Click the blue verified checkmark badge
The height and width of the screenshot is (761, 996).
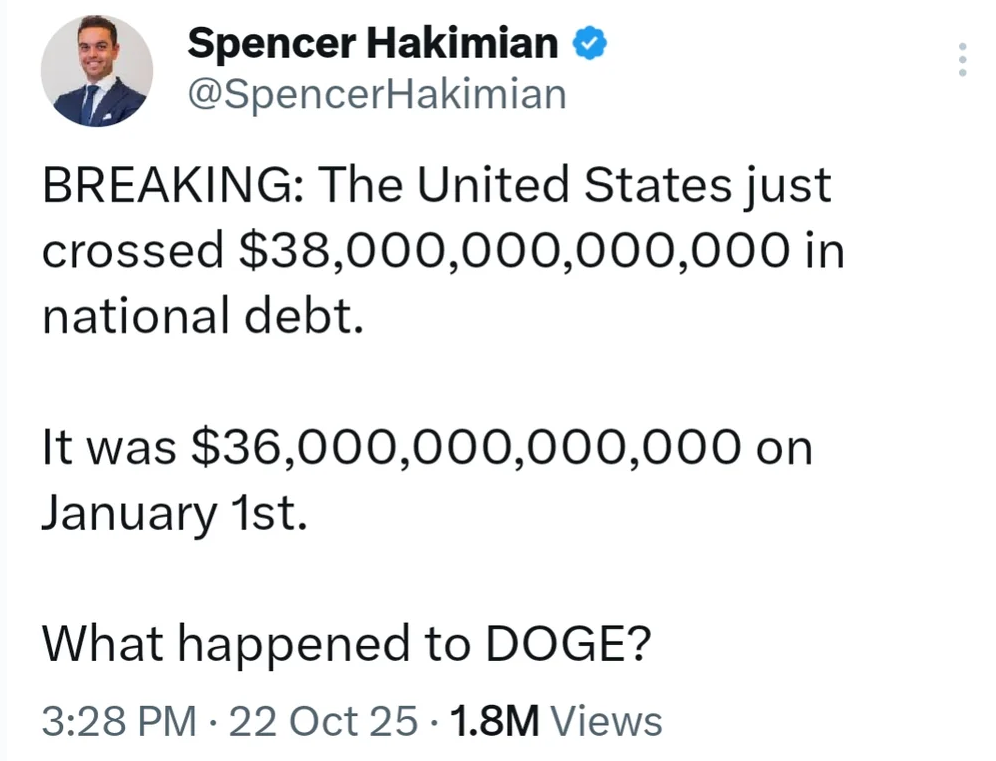[586, 43]
